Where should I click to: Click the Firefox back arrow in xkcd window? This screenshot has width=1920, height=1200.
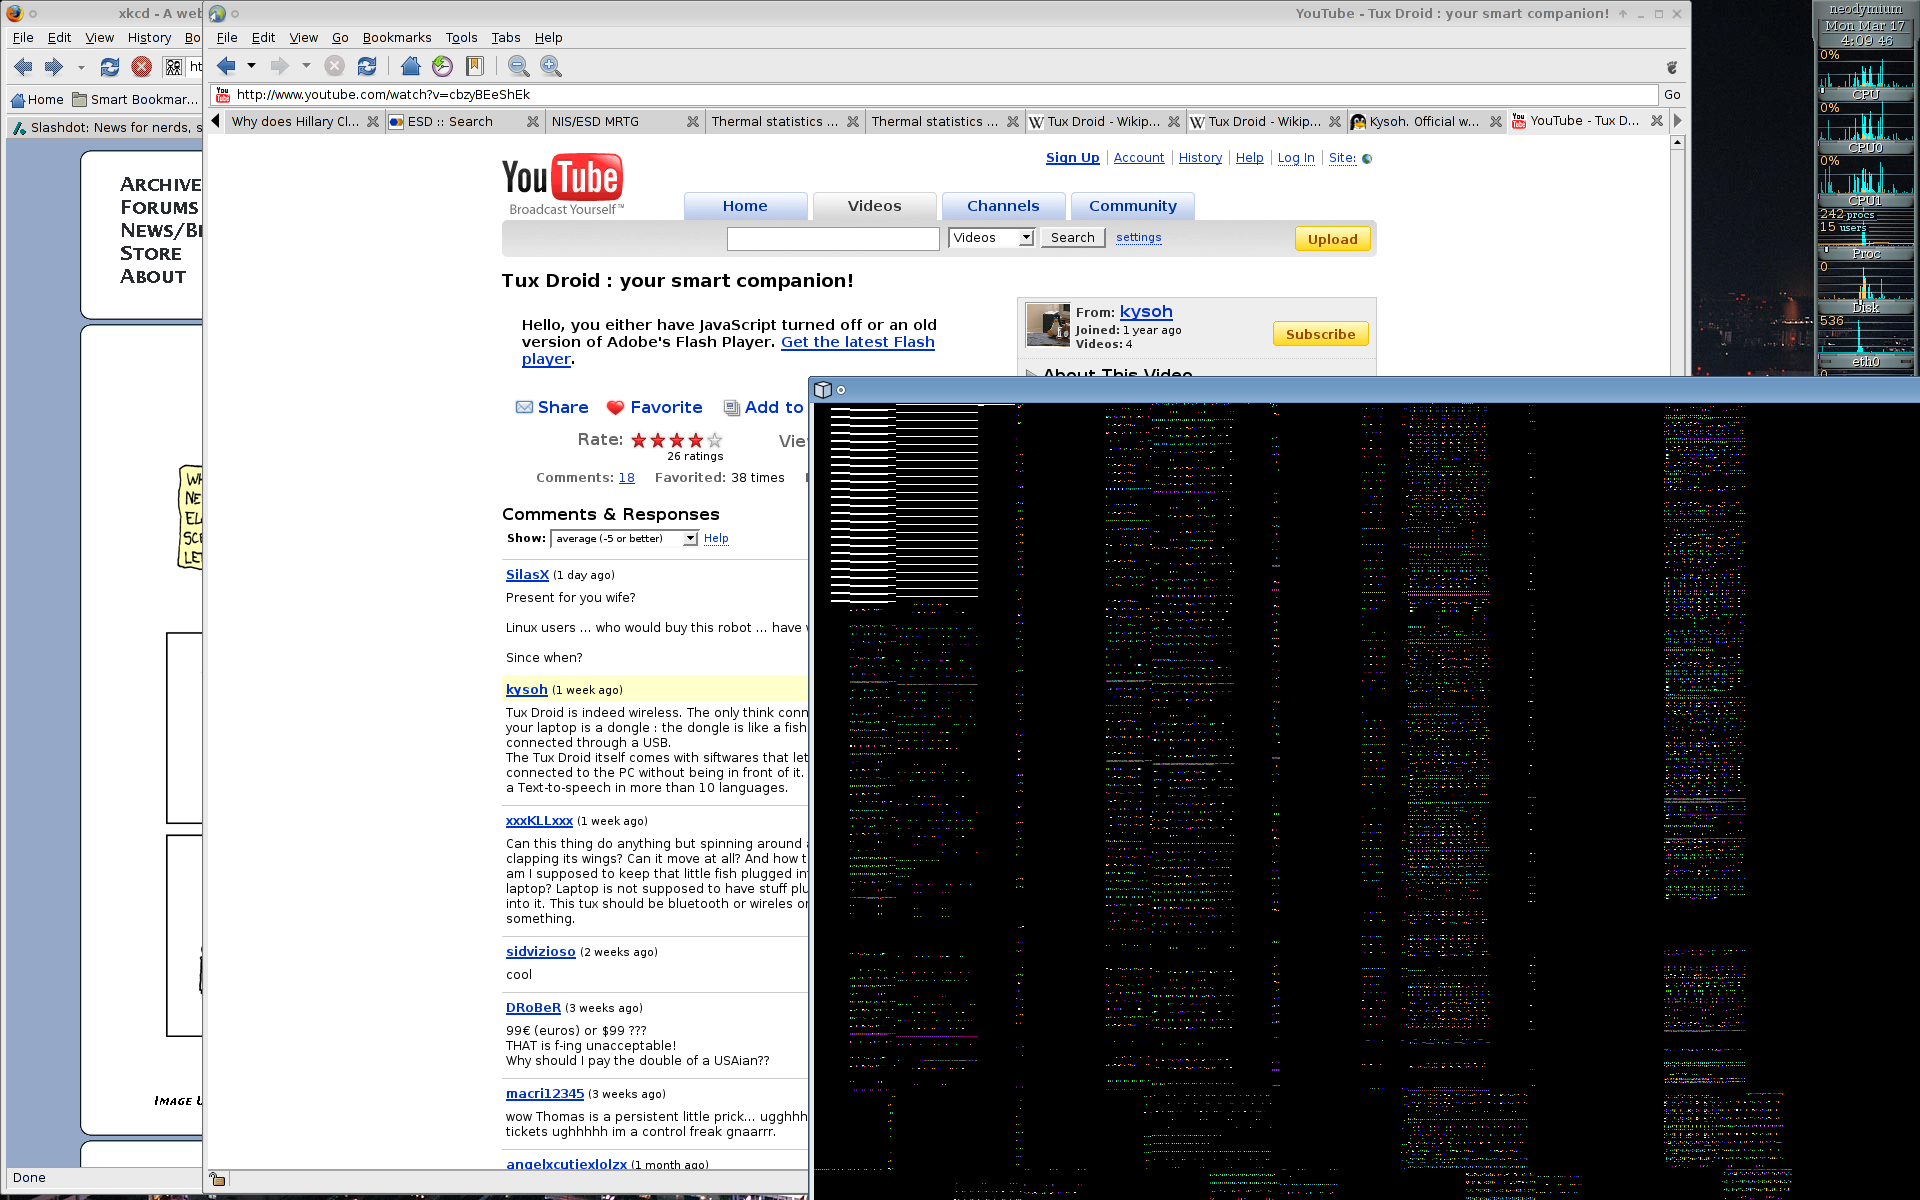(x=23, y=67)
